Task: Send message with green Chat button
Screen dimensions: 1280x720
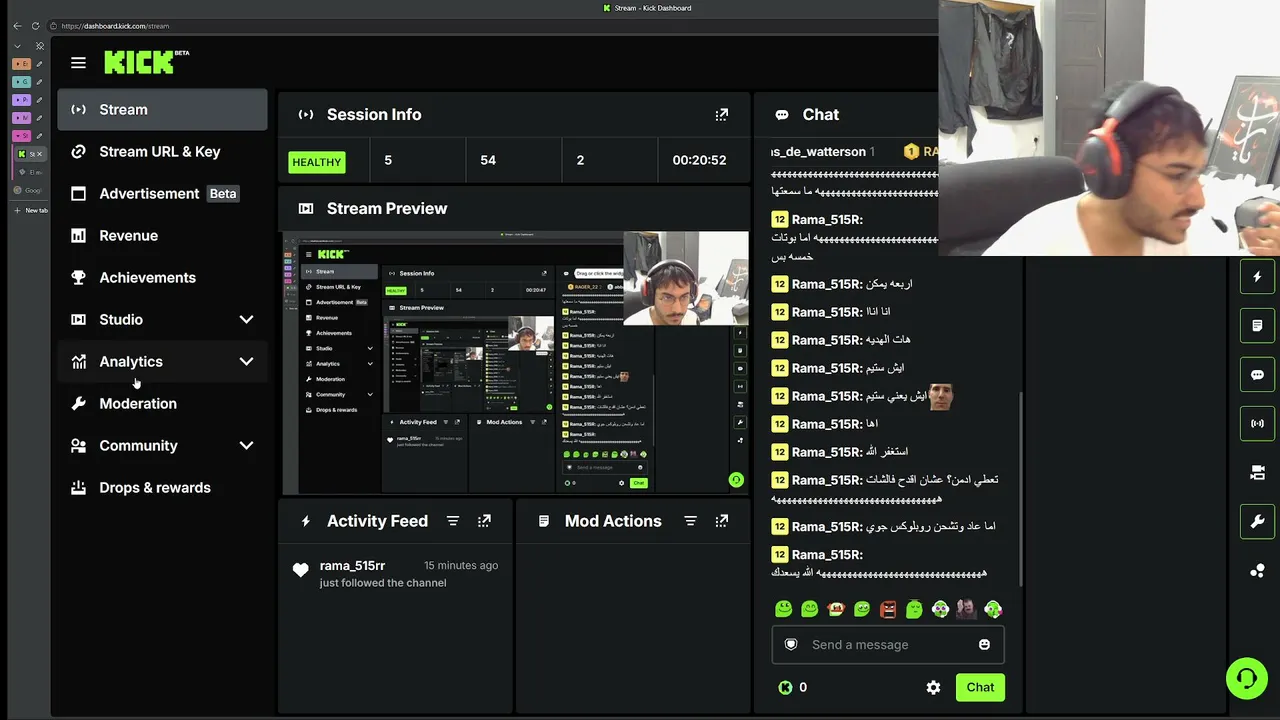Action: (980, 687)
